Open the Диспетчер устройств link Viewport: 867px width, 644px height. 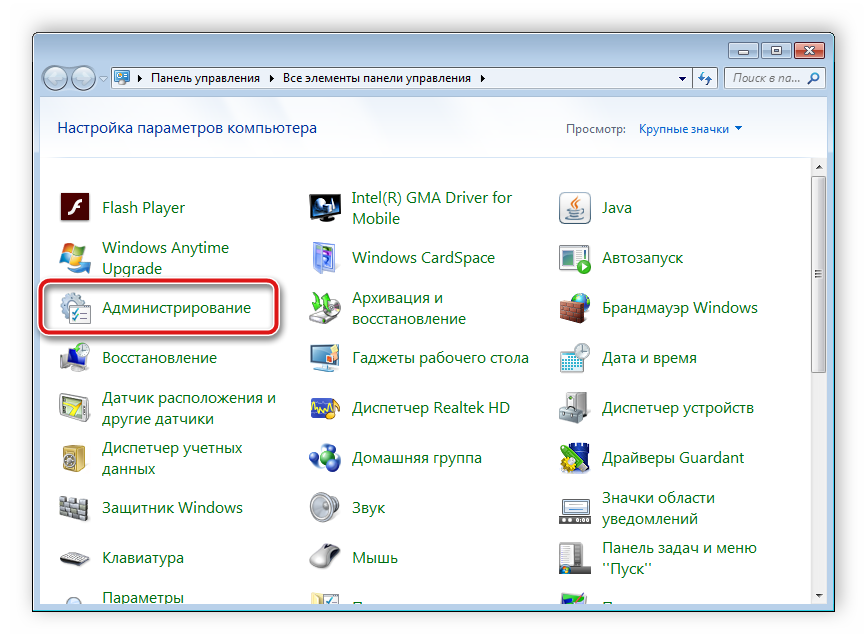click(x=677, y=408)
